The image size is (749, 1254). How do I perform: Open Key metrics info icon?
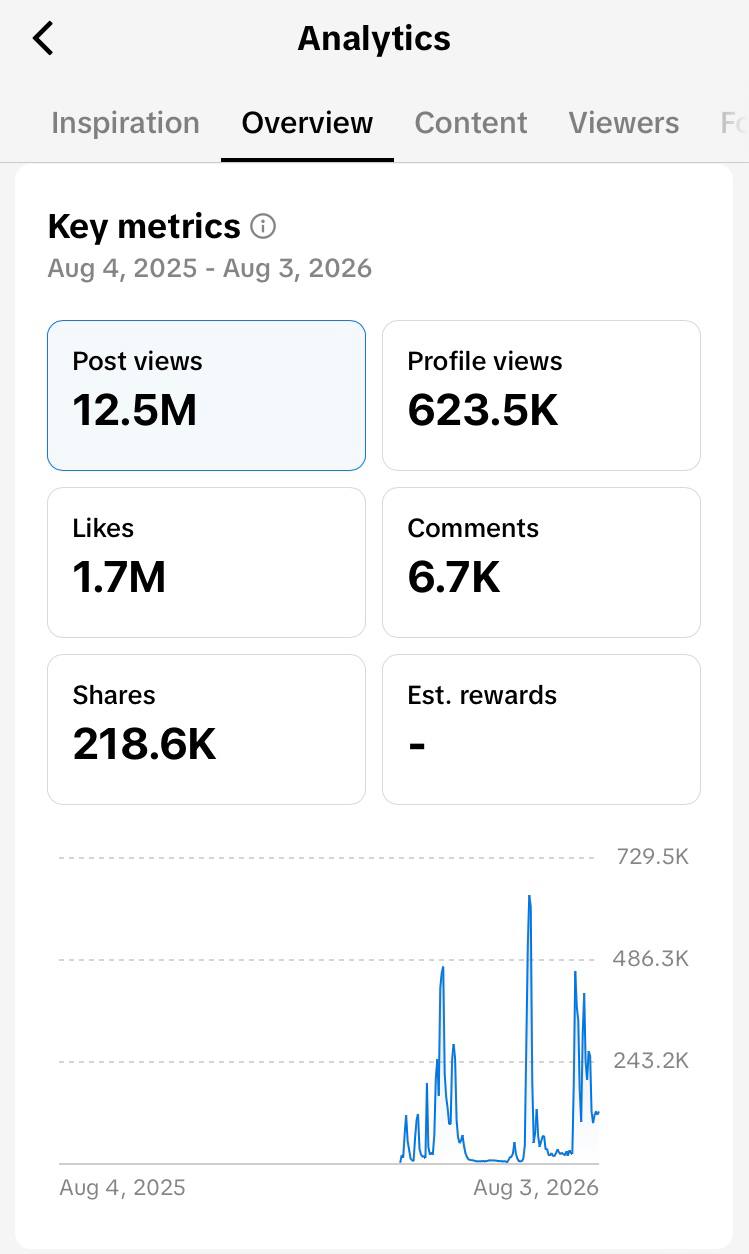(263, 227)
